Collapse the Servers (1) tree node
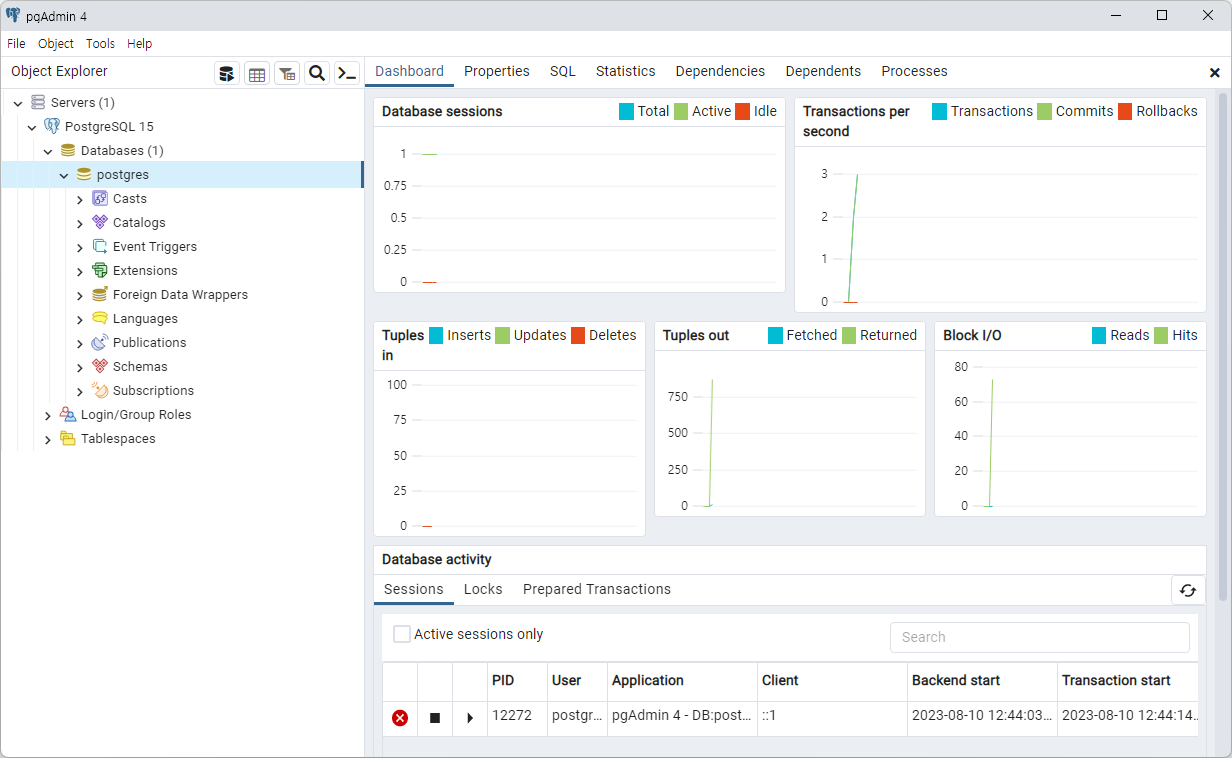The image size is (1232, 758). [x=18, y=103]
